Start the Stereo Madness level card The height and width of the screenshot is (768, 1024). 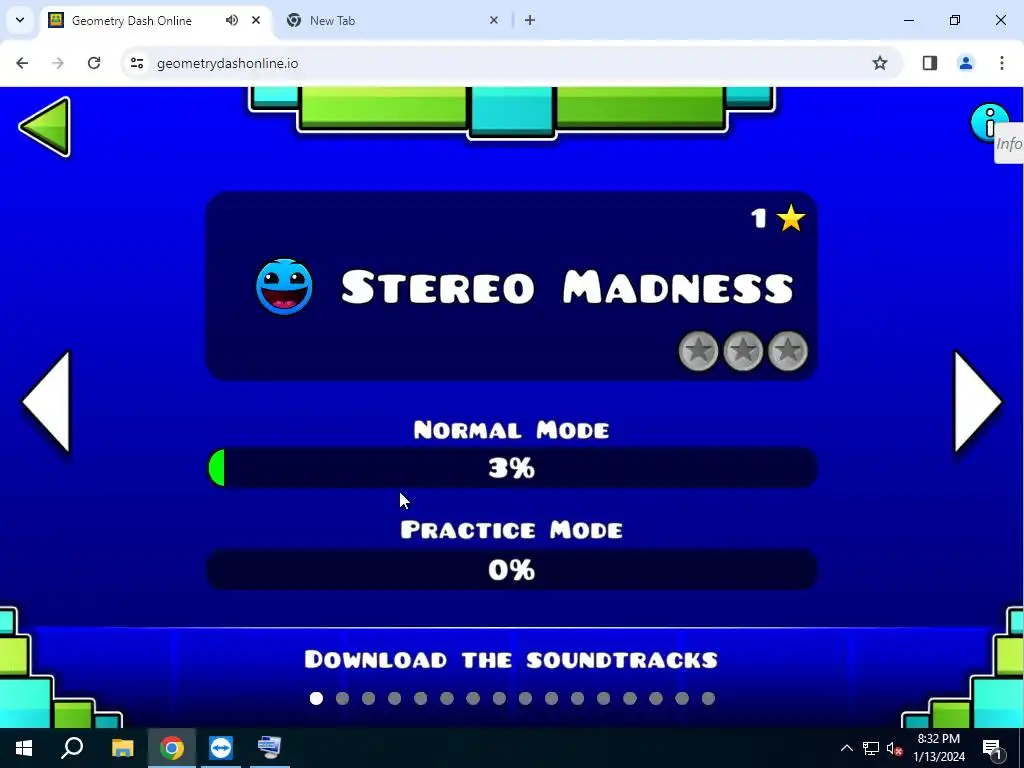point(511,285)
